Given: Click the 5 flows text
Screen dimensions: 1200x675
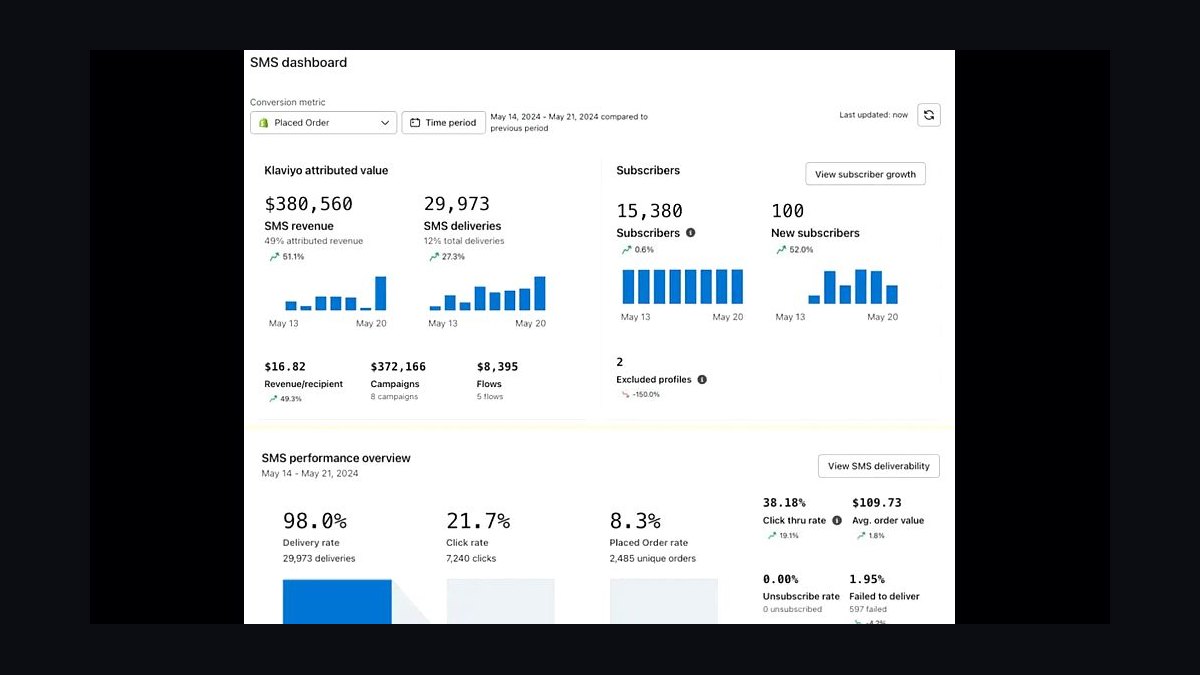Looking at the screenshot, I should [490, 397].
